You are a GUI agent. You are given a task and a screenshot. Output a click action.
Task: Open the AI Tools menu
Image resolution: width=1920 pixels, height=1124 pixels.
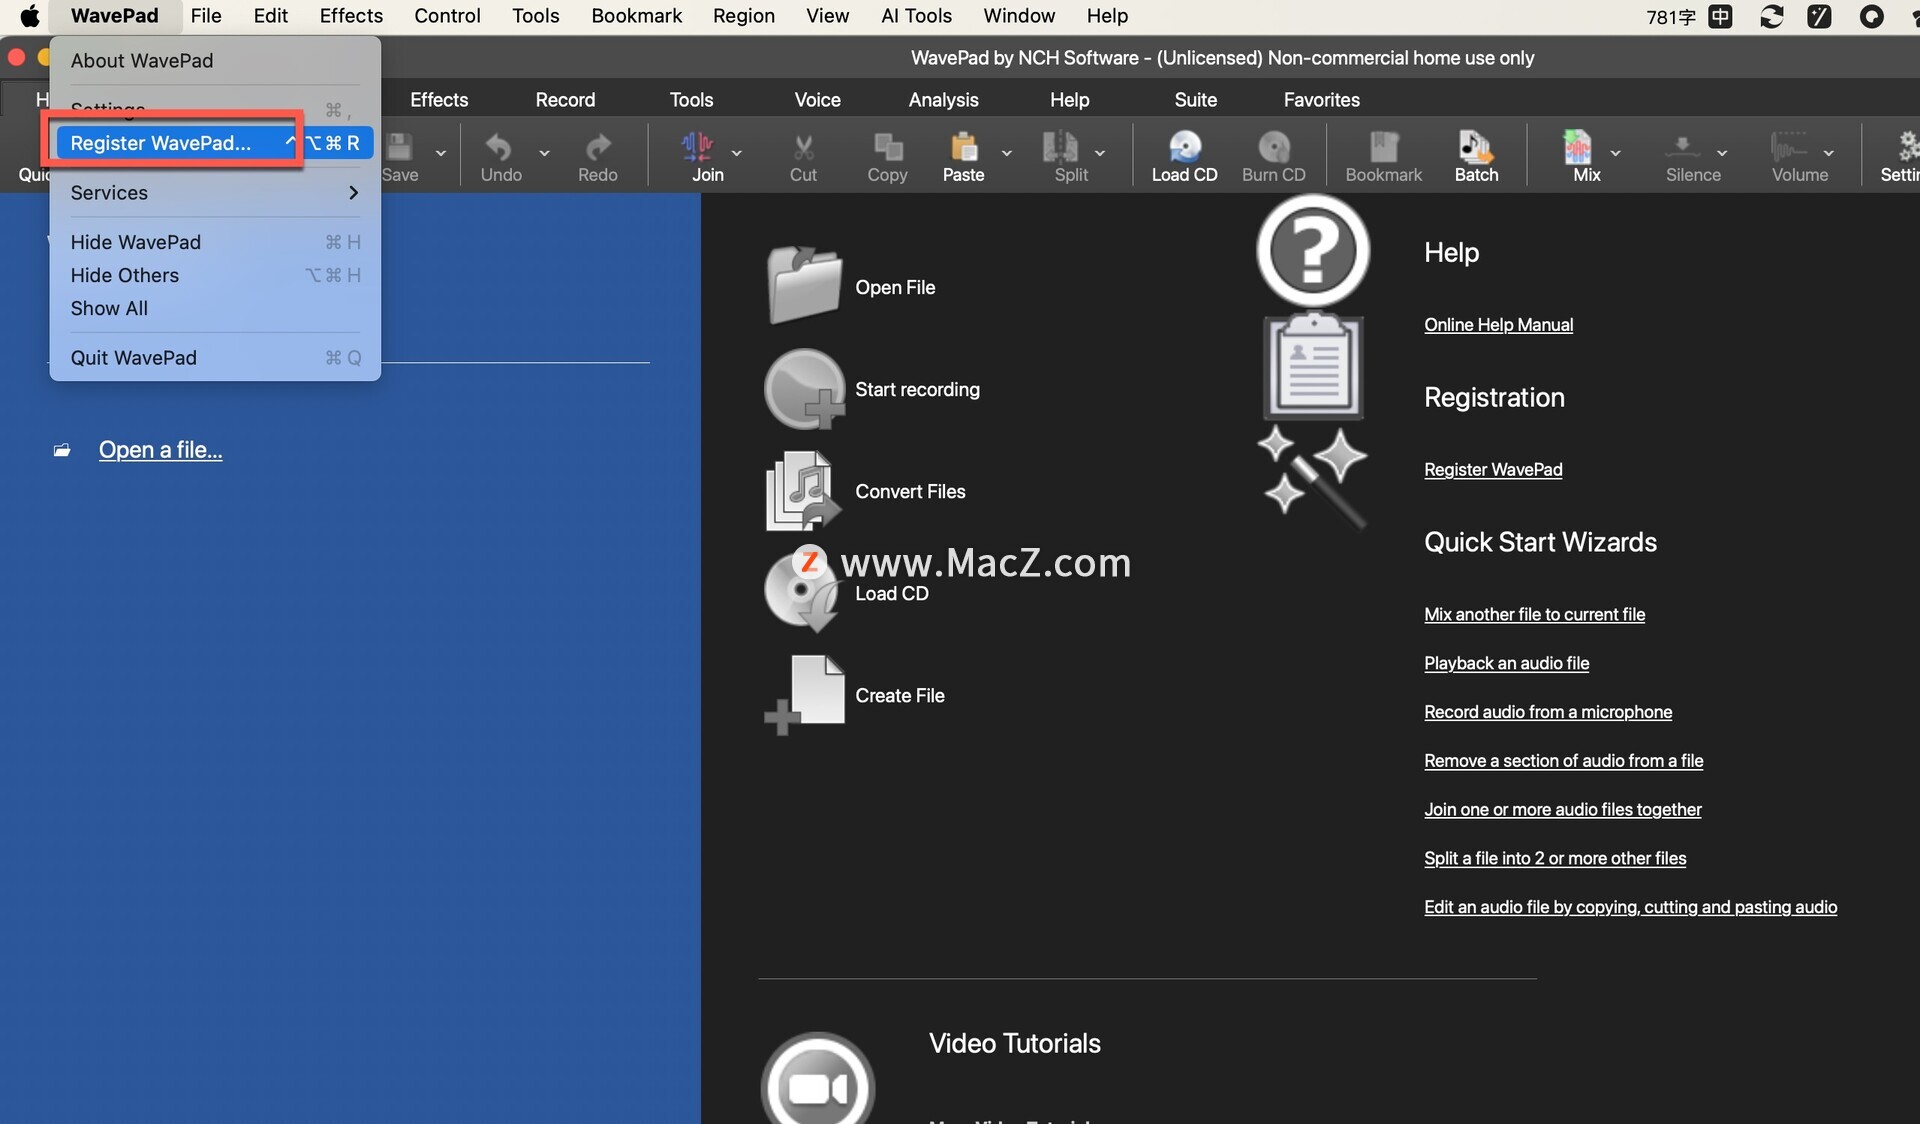(x=916, y=16)
